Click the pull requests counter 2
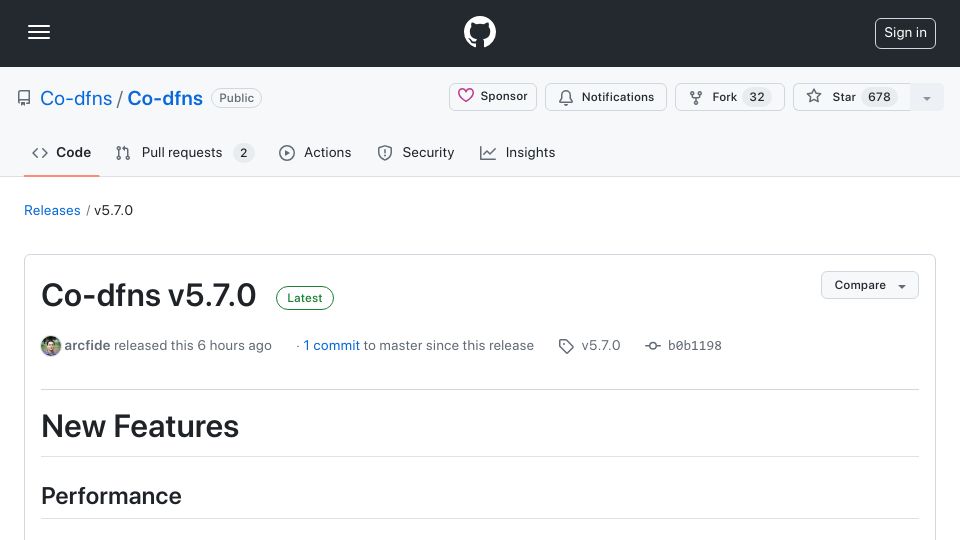 (244, 152)
